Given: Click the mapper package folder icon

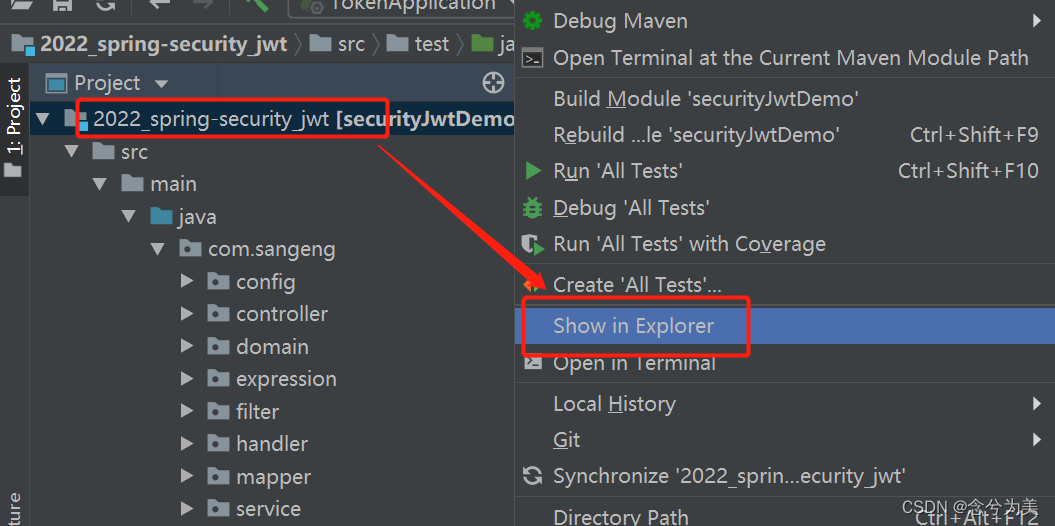Looking at the screenshot, I should (218, 476).
